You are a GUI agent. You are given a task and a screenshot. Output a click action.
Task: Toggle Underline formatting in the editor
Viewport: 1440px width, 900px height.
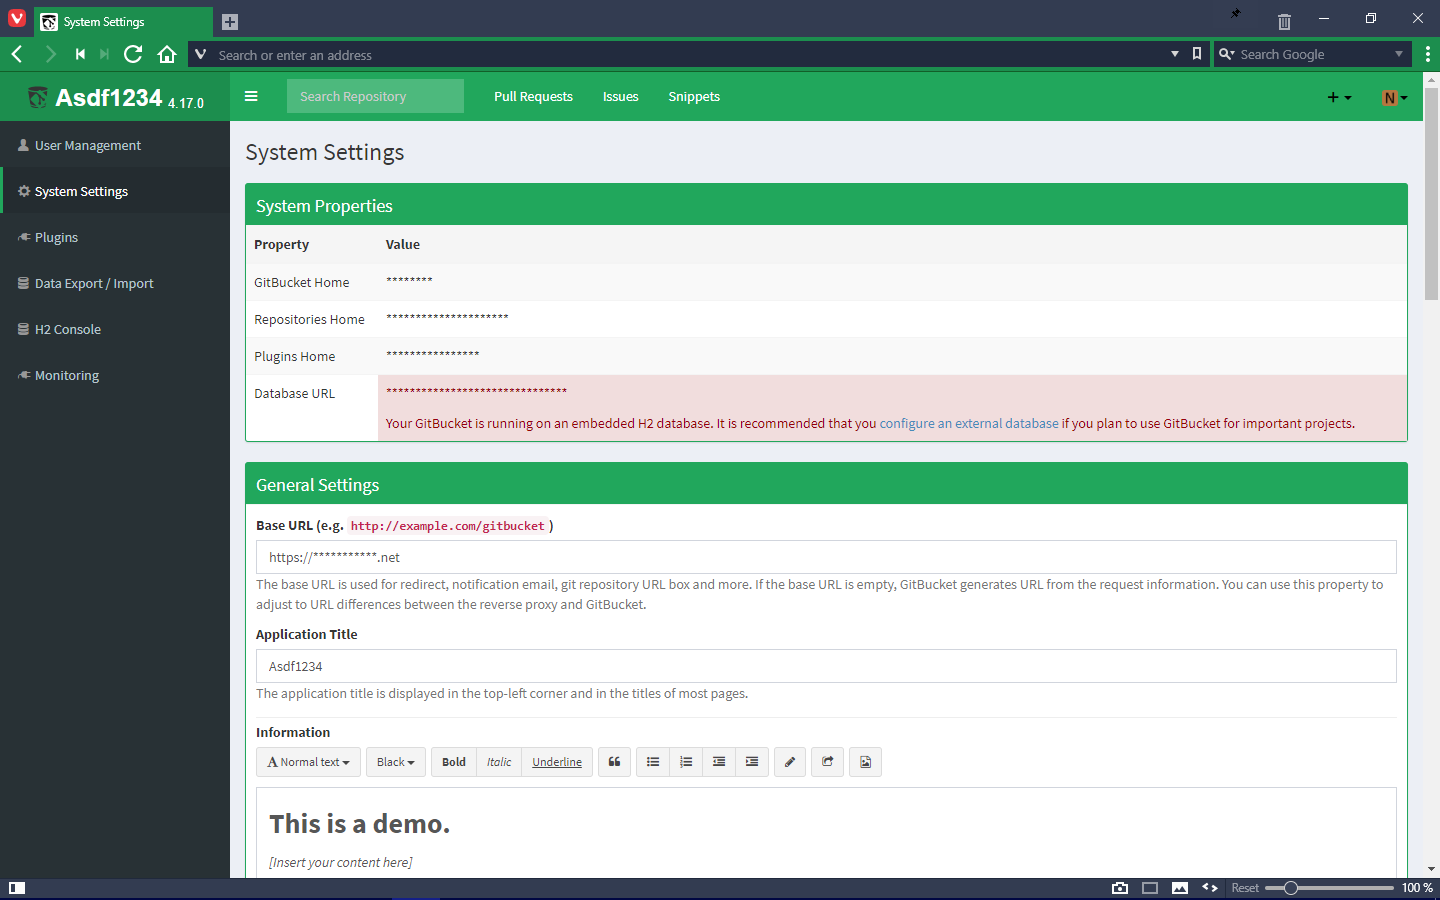(x=556, y=761)
